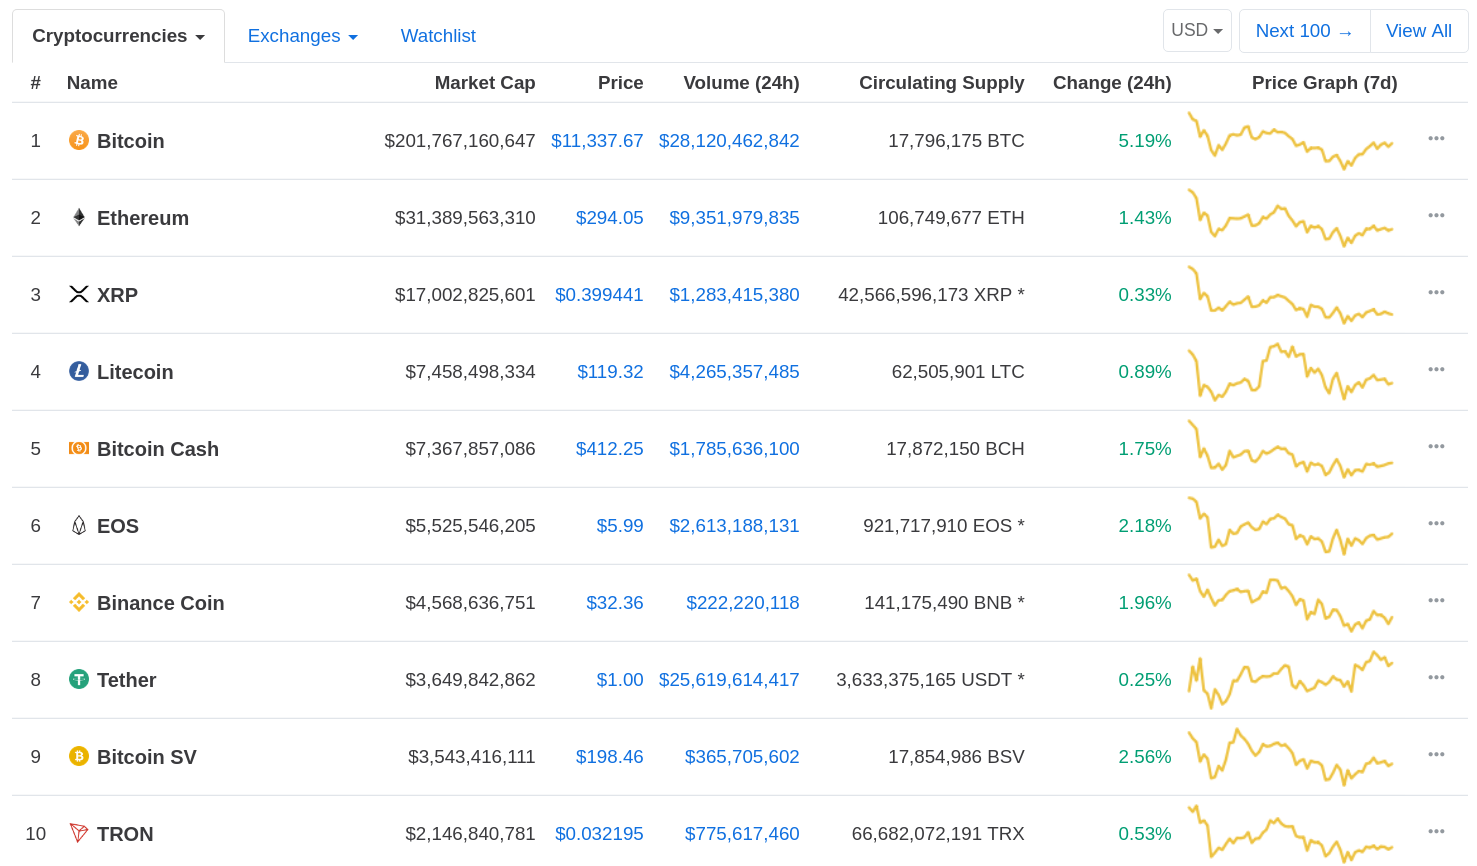The height and width of the screenshot is (866, 1477).
Task: Open Tether's 7-day price graph
Action: 1290,679
